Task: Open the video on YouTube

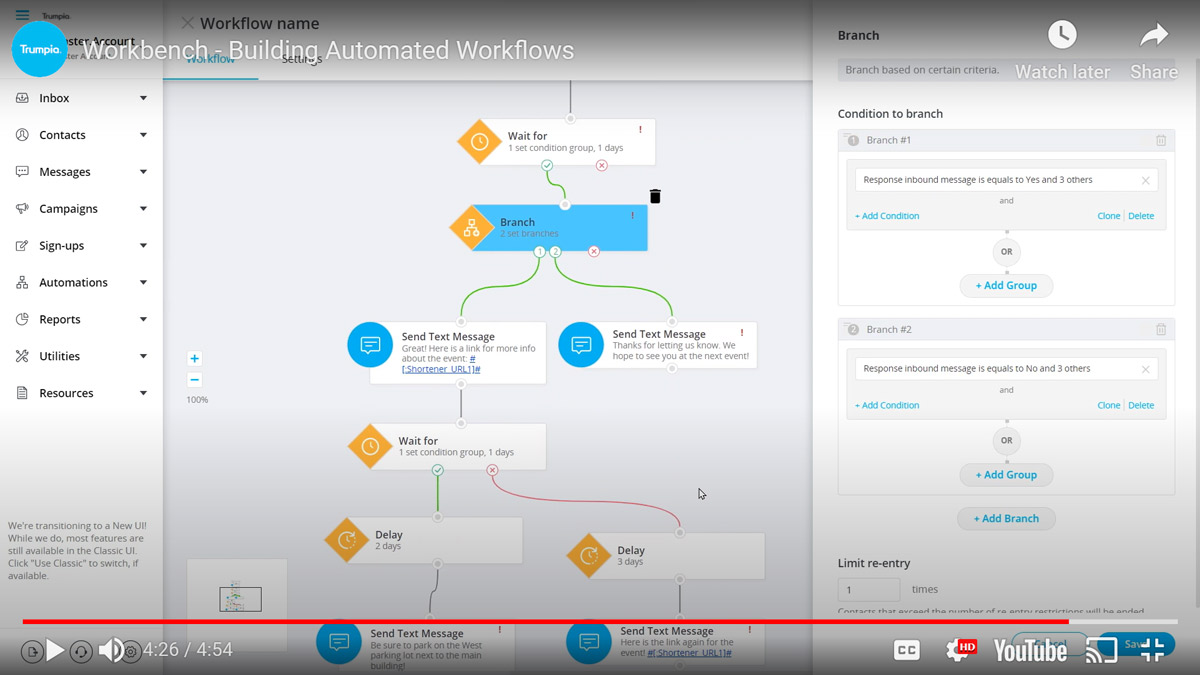Action: [x=1030, y=650]
